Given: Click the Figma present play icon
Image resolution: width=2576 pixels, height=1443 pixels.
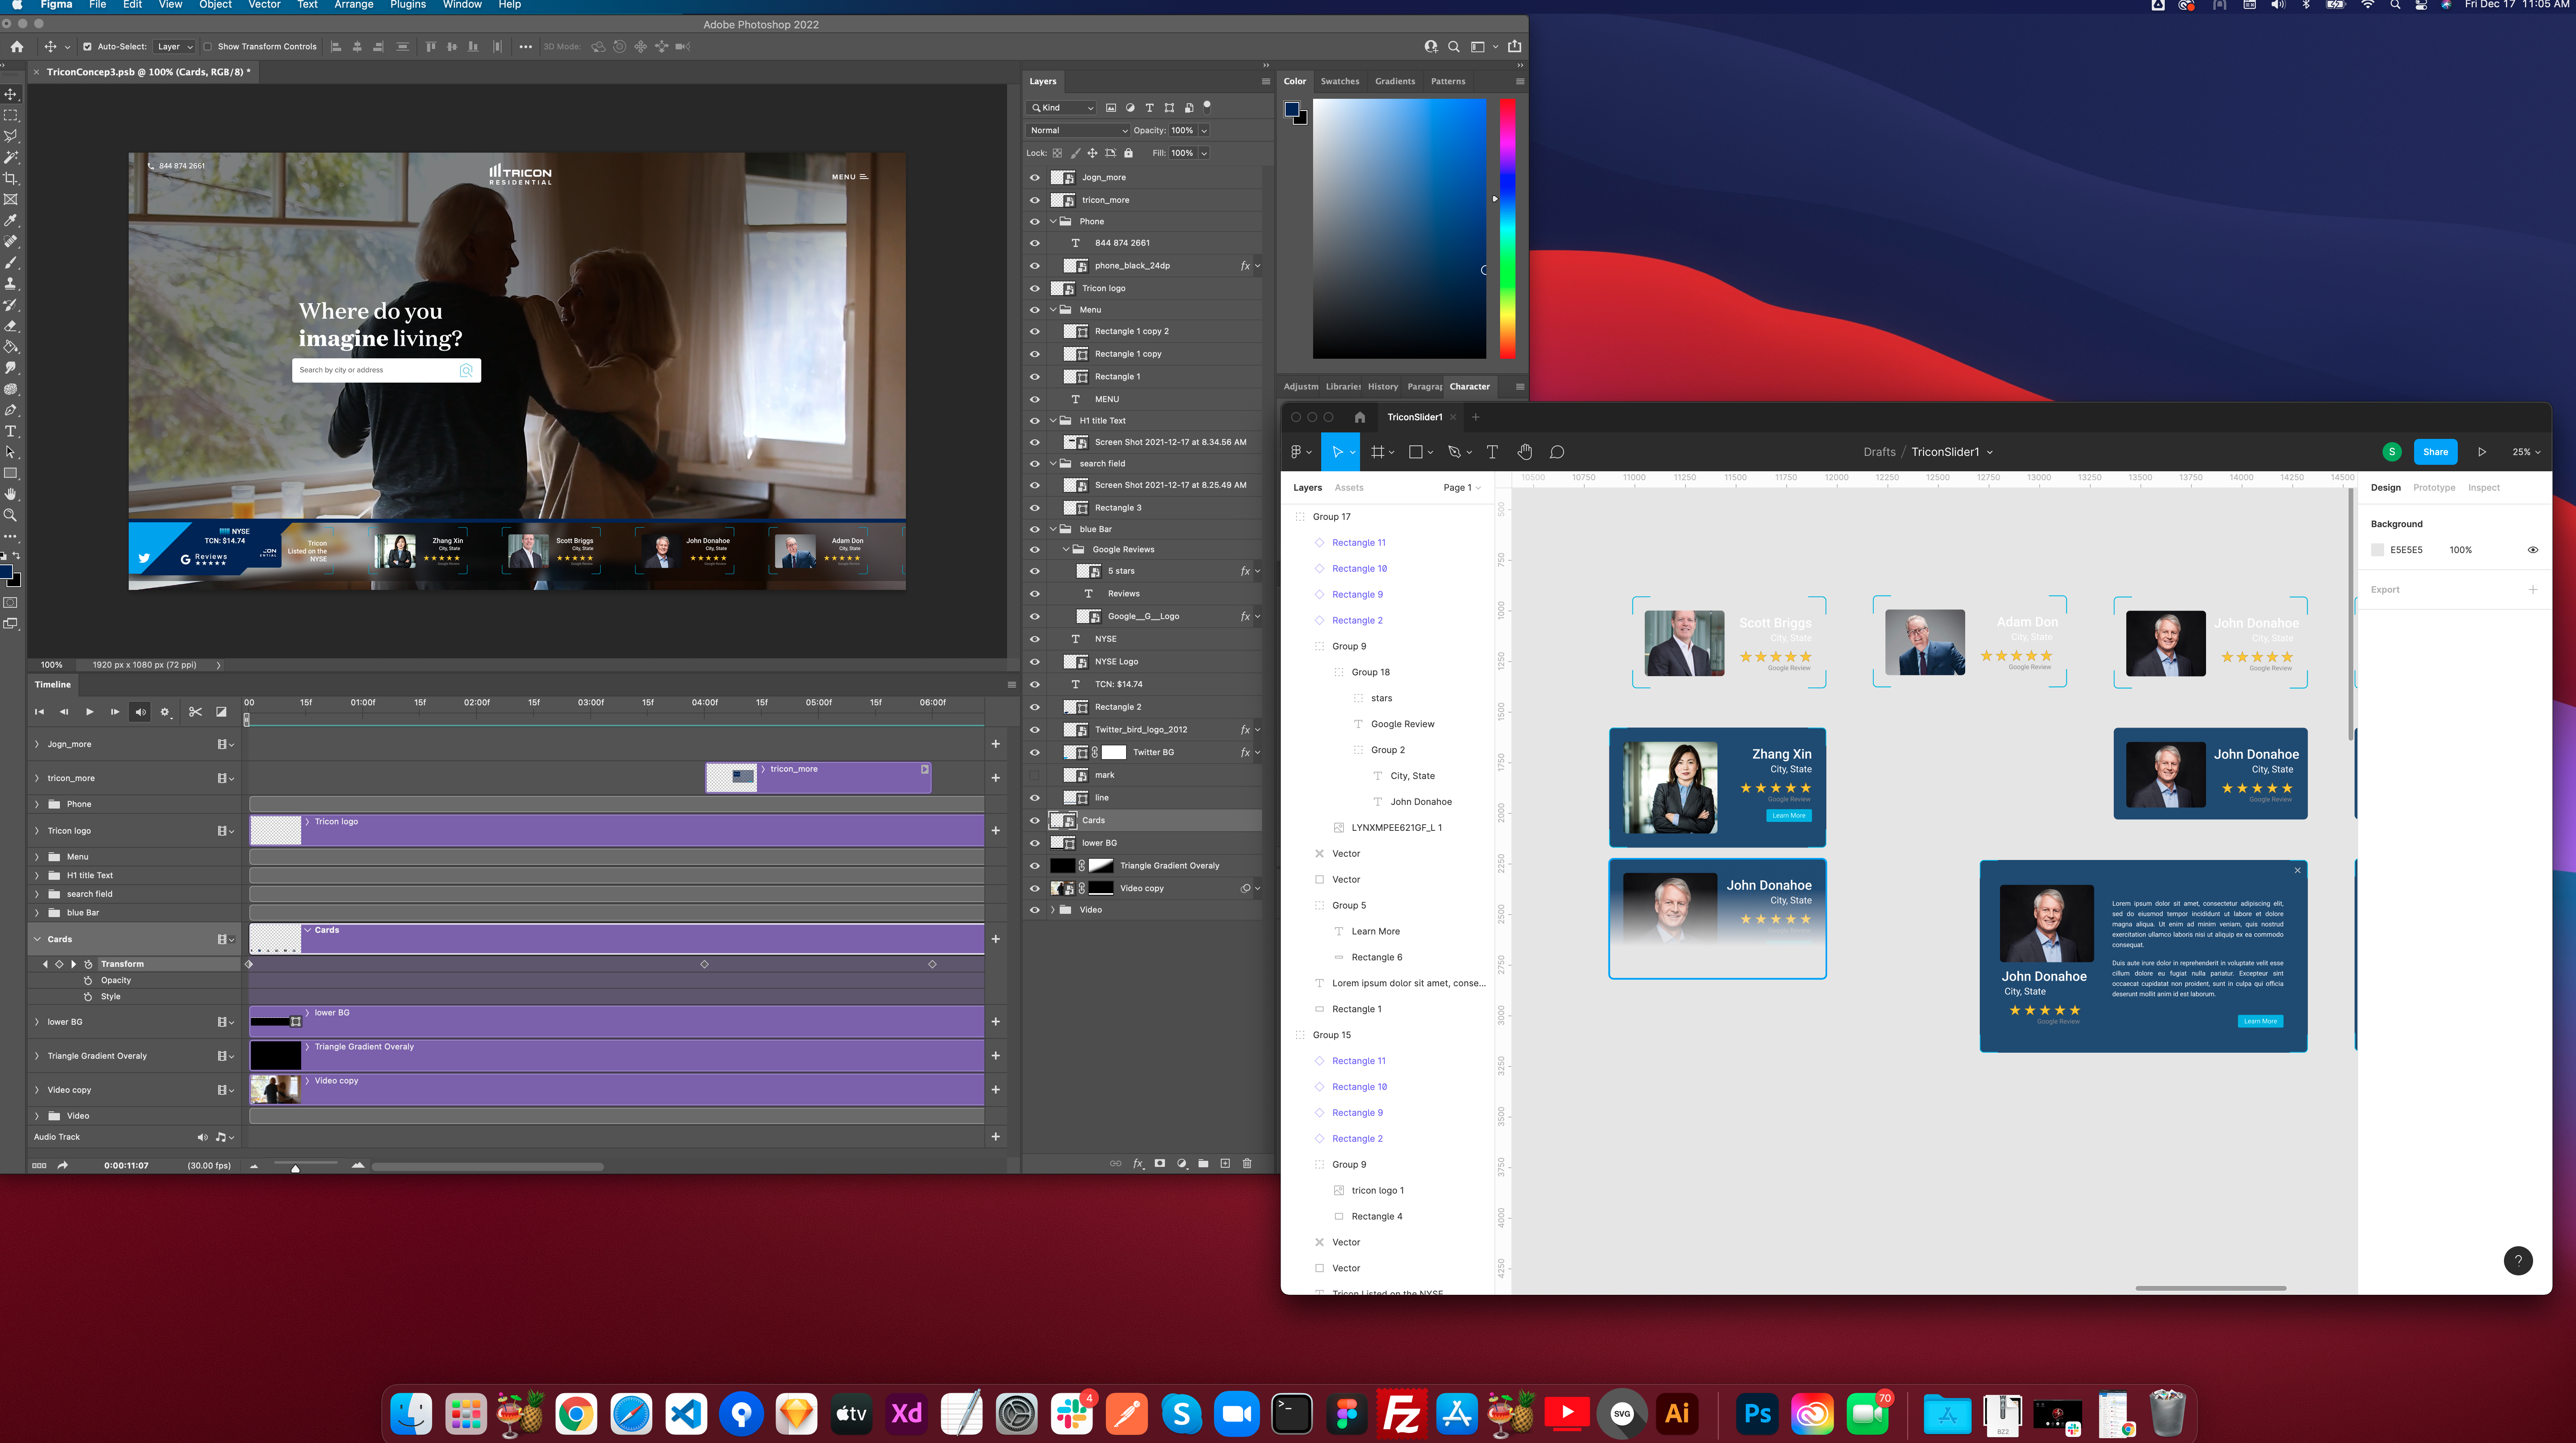Looking at the screenshot, I should point(2482,452).
